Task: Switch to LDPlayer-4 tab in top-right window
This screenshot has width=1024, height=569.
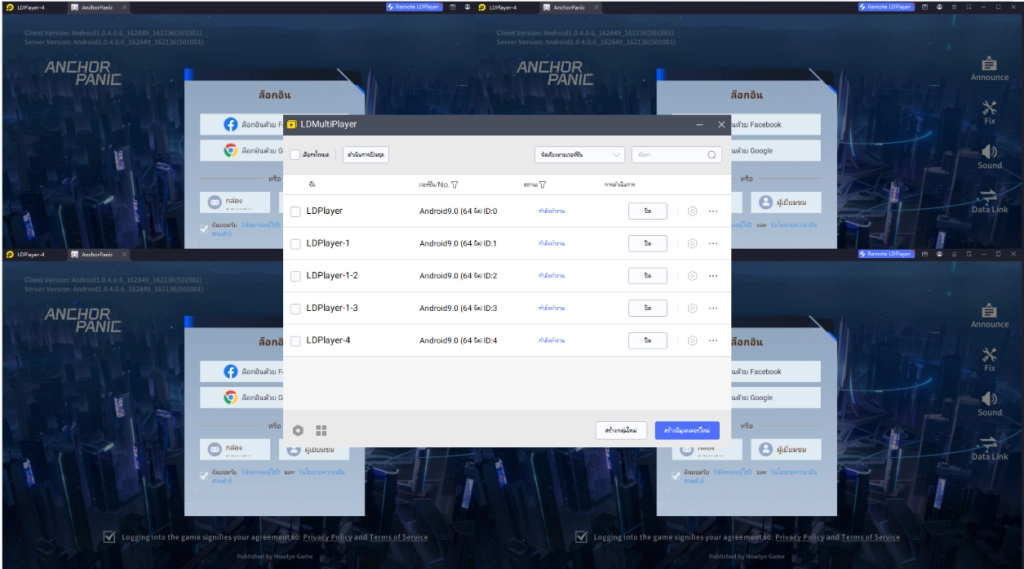Action: (498, 7)
